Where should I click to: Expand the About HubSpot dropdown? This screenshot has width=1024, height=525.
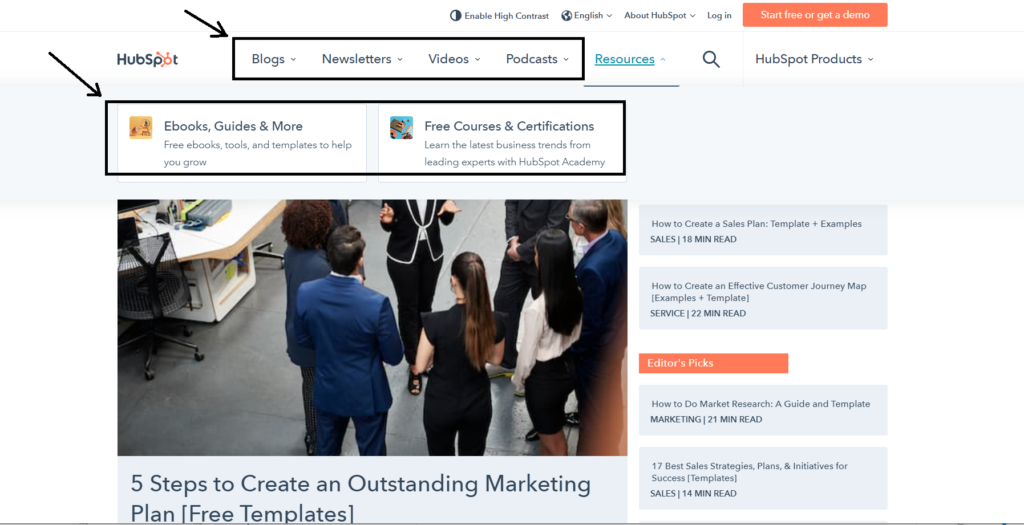click(x=660, y=16)
